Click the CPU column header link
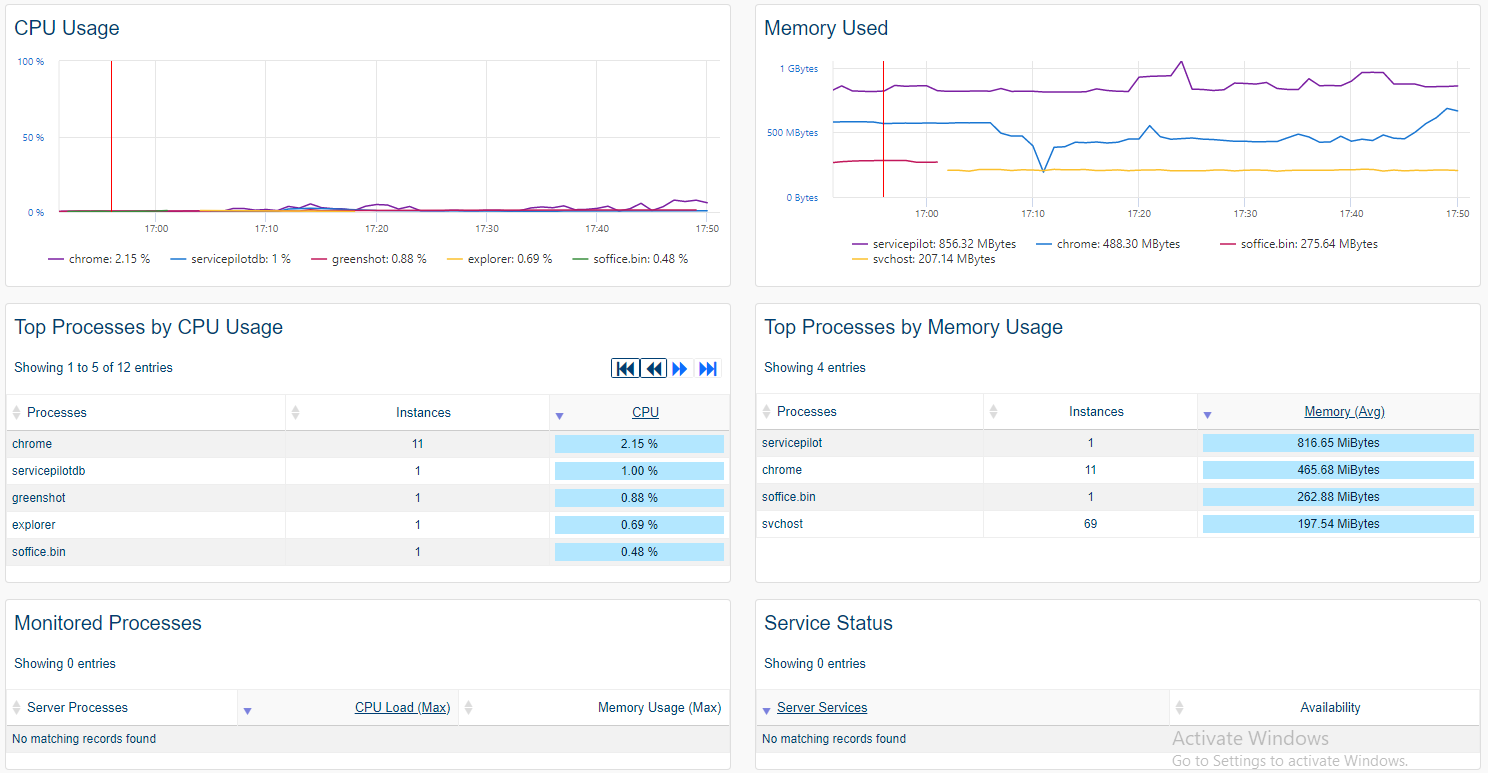 click(645, 413)
